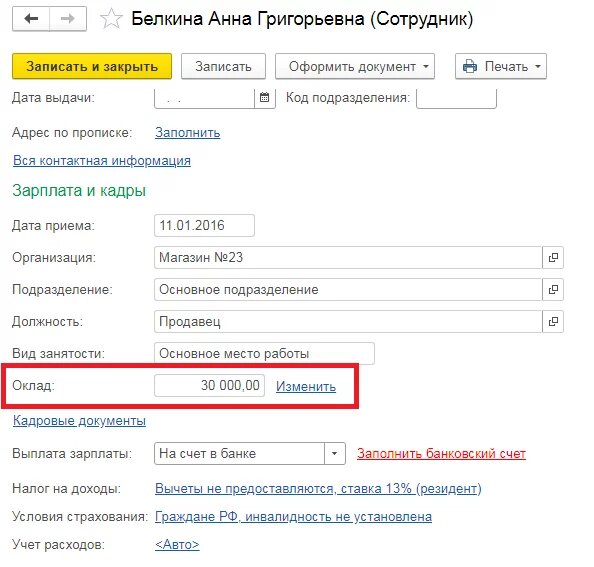Click the Зарплата и кадры section heading
The height and width of the screenshot is (567, 594).
(79, 191)
